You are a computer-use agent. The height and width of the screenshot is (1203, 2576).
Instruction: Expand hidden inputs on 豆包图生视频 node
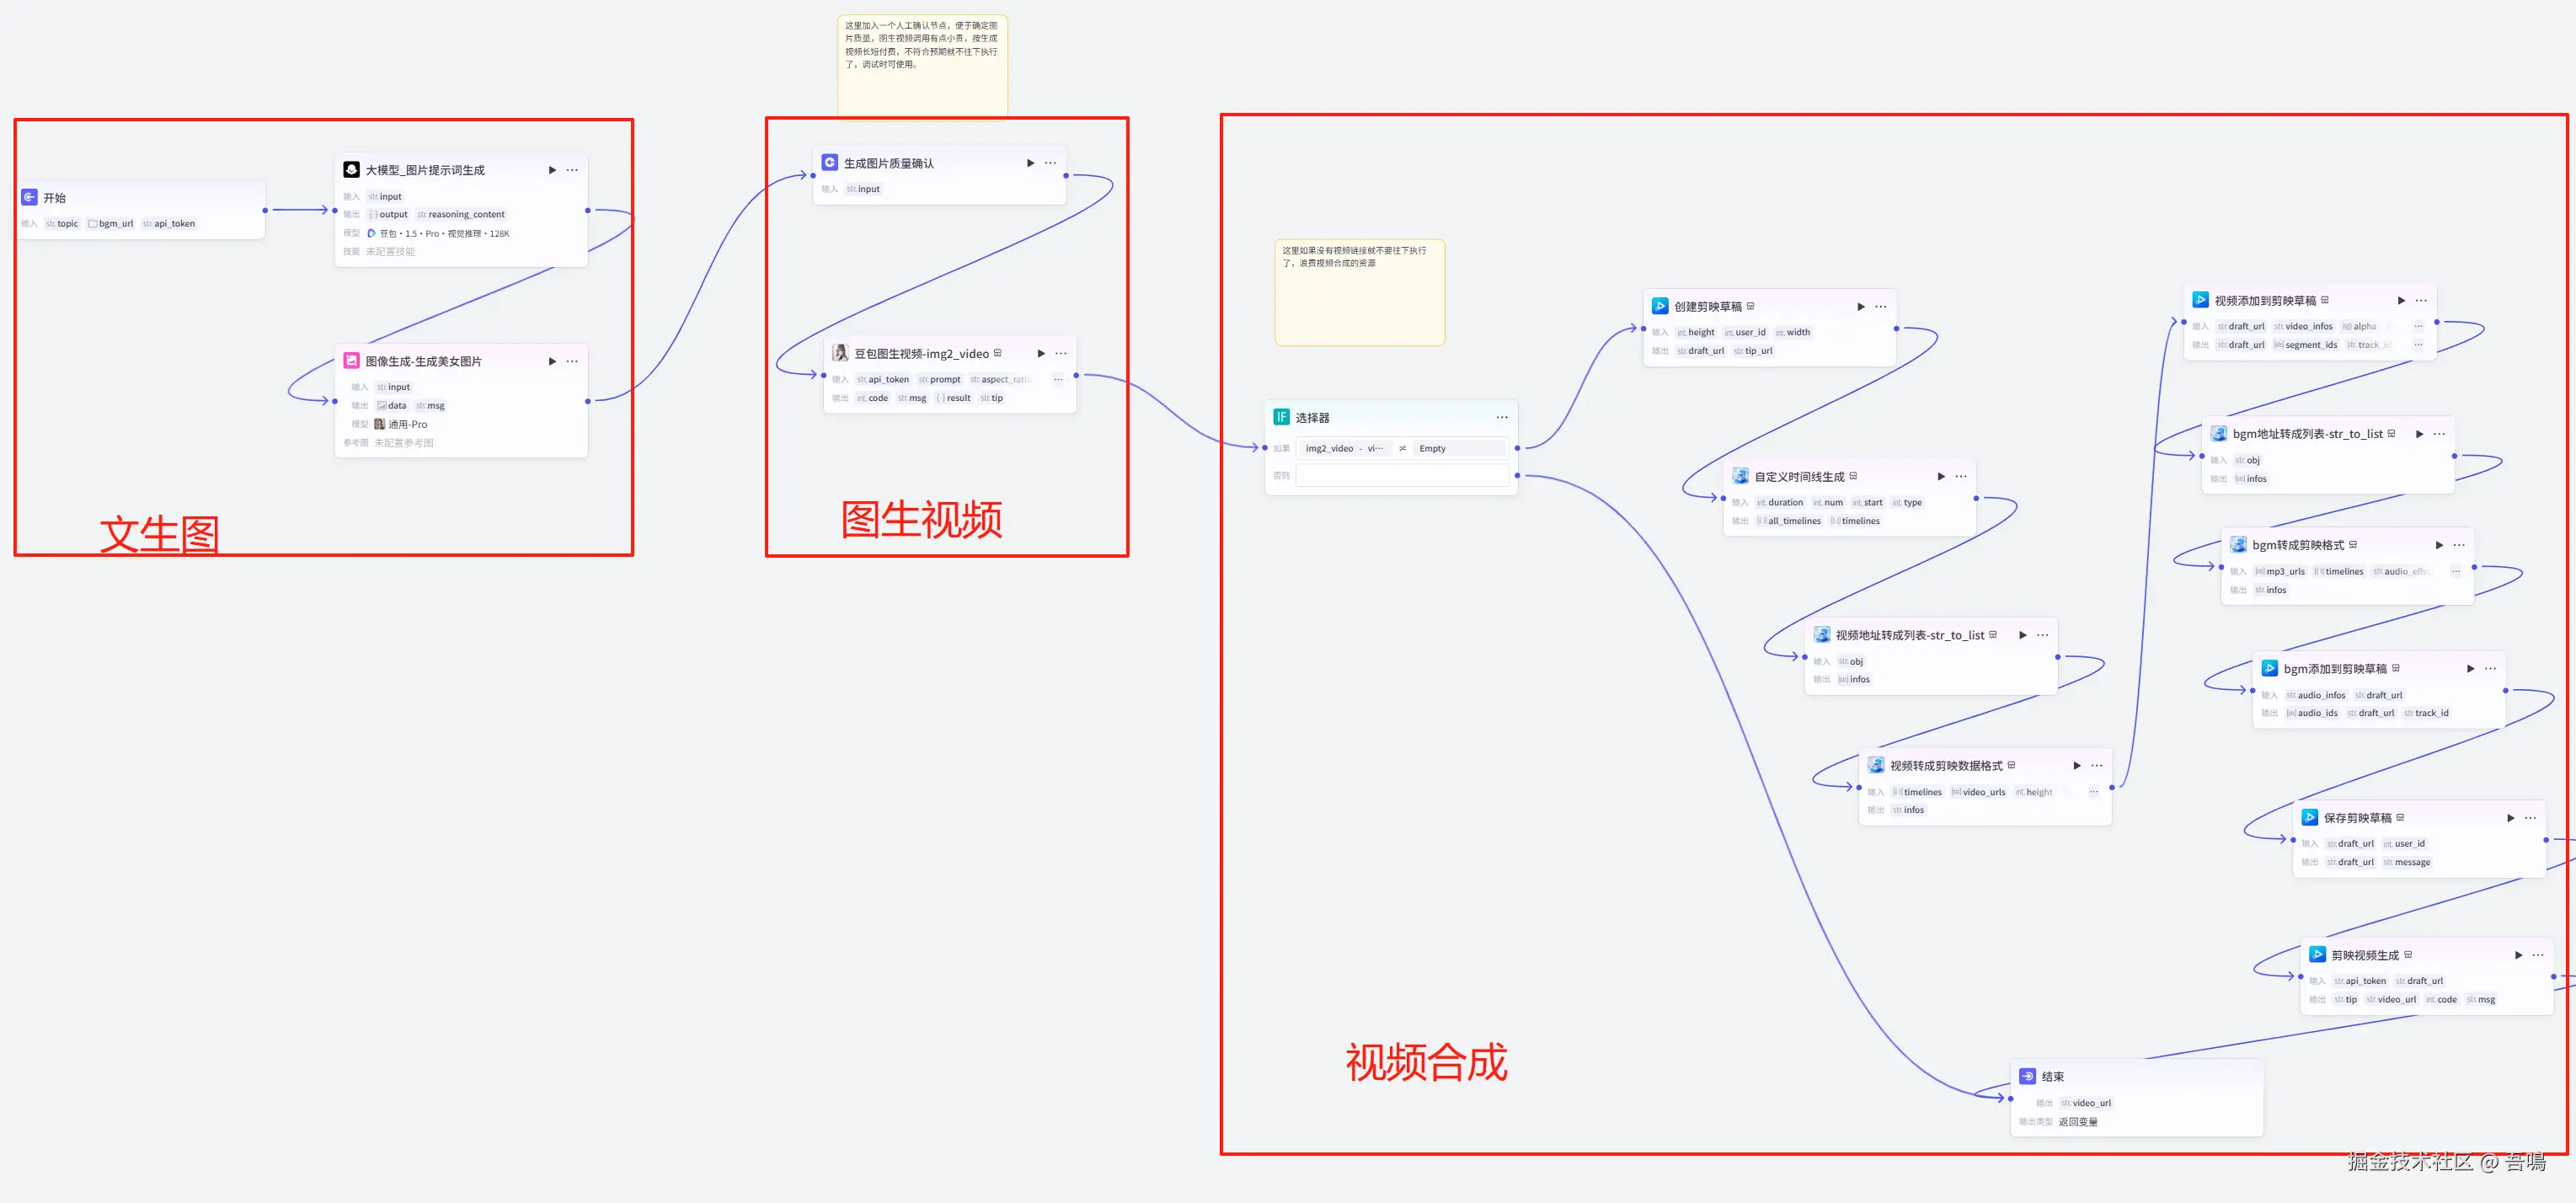(1058, 379)
